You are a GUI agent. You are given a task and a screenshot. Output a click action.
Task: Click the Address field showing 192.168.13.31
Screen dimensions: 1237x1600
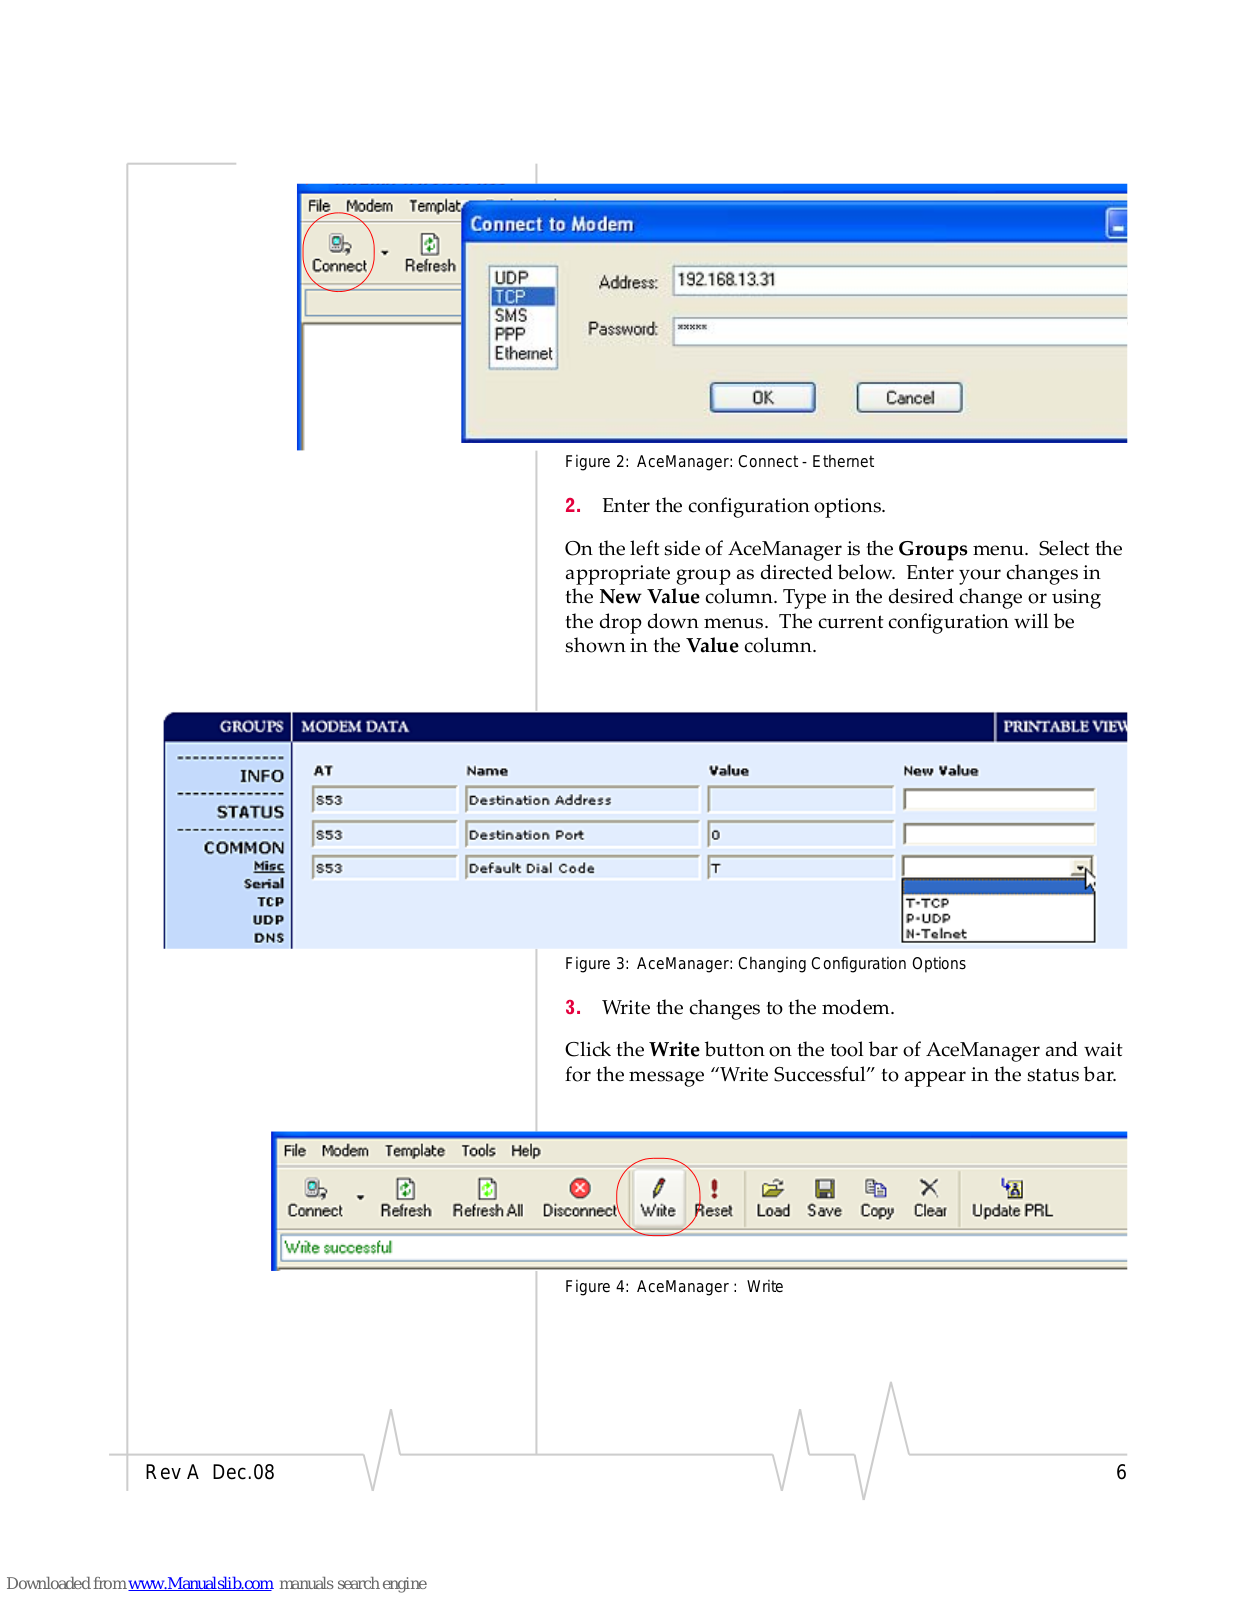click(x=899, y=280)
